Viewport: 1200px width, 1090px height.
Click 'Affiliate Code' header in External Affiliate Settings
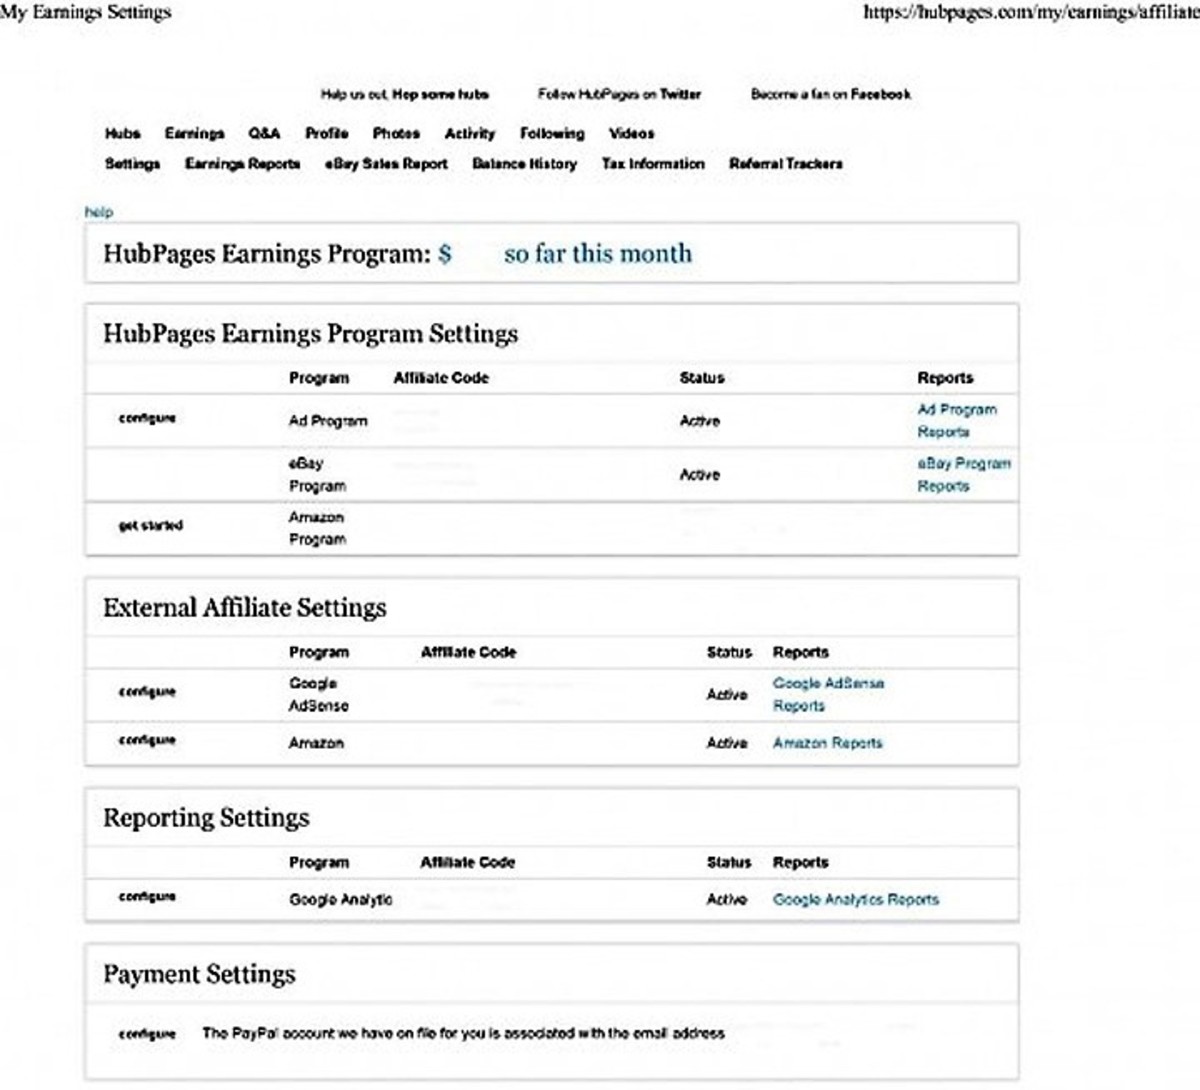468,652
